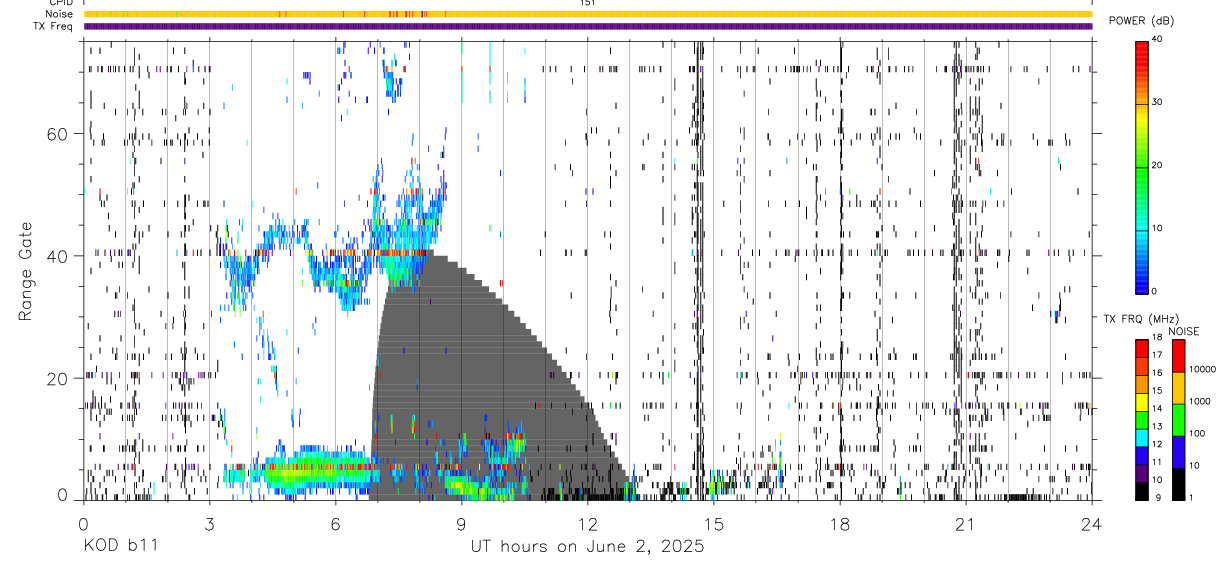Viewport: 1228px width, 567px height.
Task: Click the purple TX Freq strip above plot
Action: click(x=587, y=26)
